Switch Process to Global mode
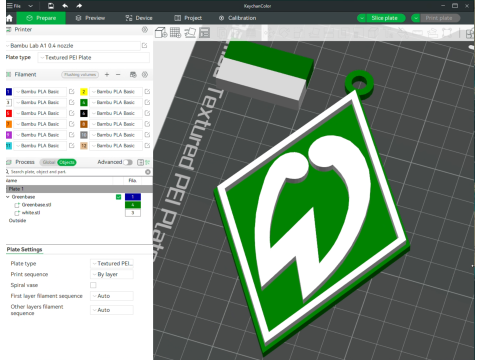This screenshot has width=480, height=360. pos(49,162)
